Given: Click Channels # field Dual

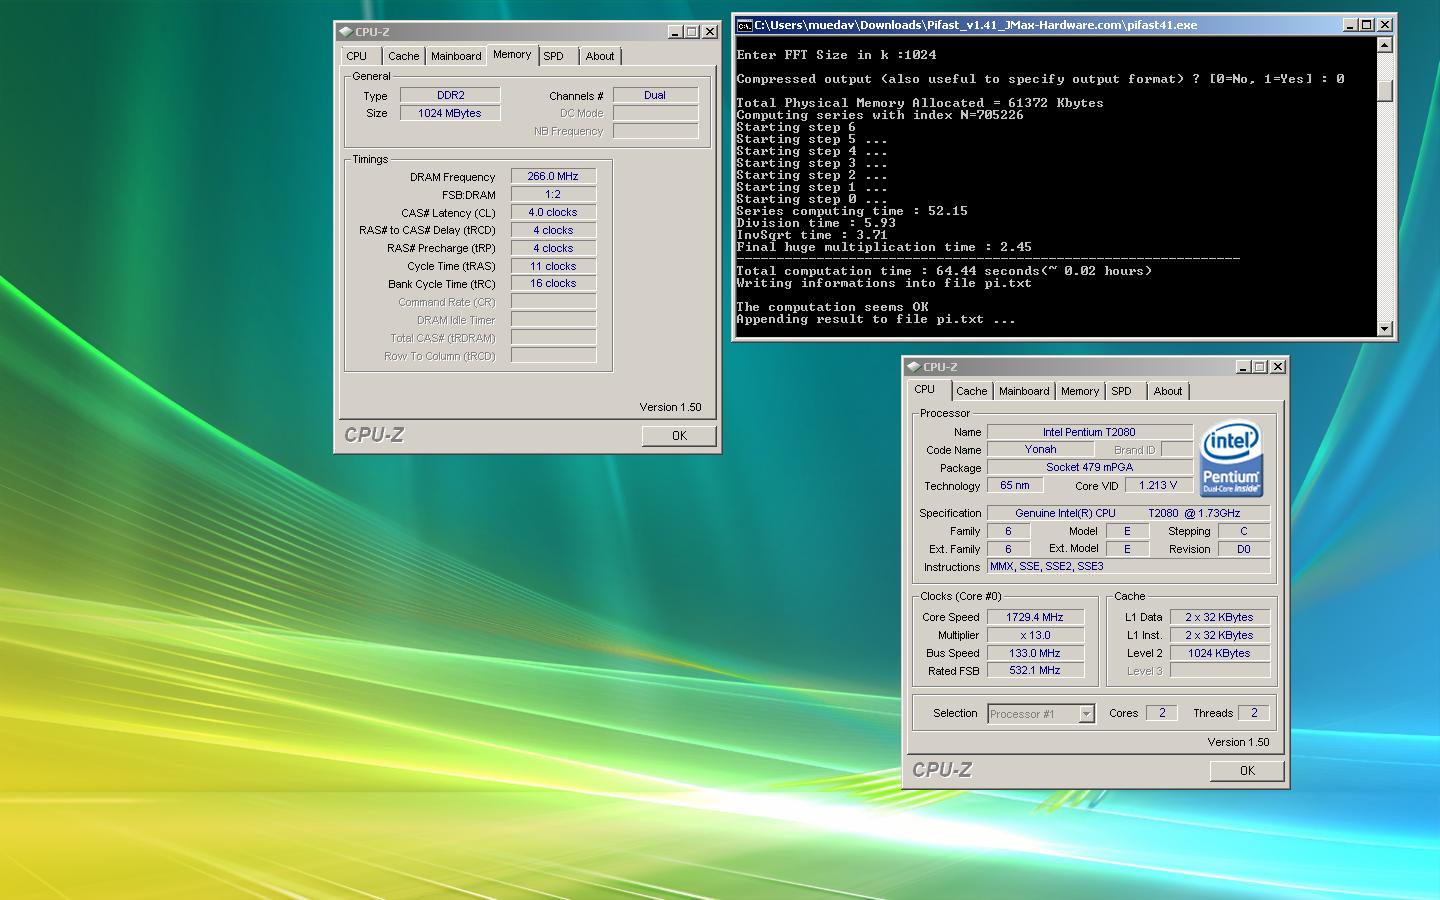Looking at the screenshot, I should 655,95.
